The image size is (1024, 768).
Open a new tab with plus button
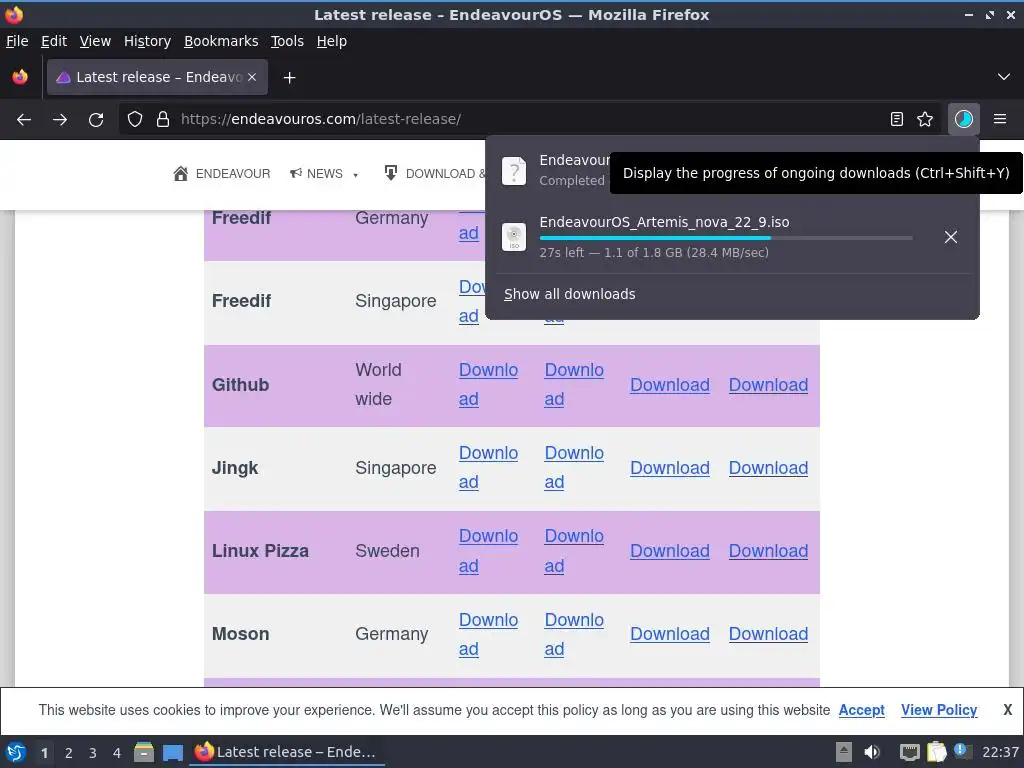(x=289, y=78)
